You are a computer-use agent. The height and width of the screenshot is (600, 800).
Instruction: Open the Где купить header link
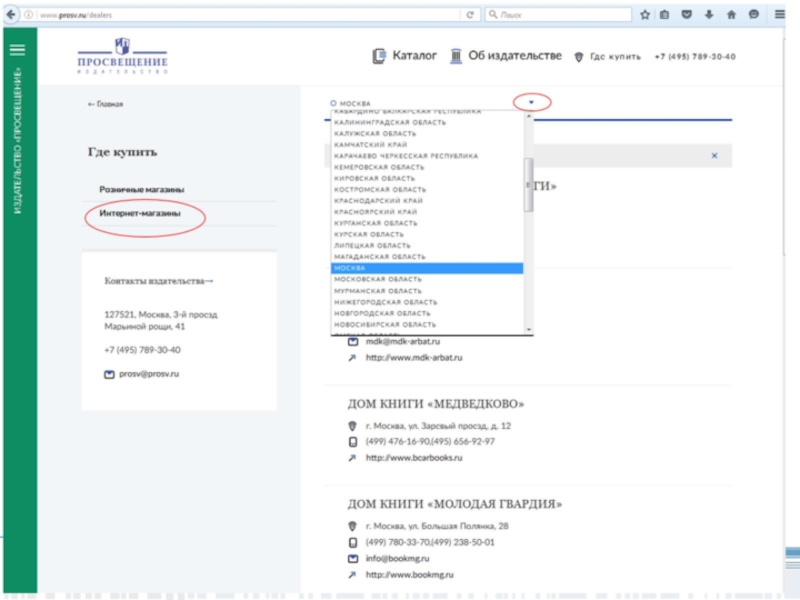pyautogui.click(x=615, y=57)
